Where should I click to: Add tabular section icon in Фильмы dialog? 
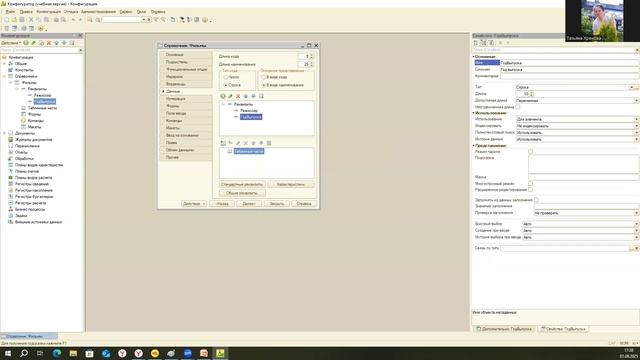[x=223, y=143]
